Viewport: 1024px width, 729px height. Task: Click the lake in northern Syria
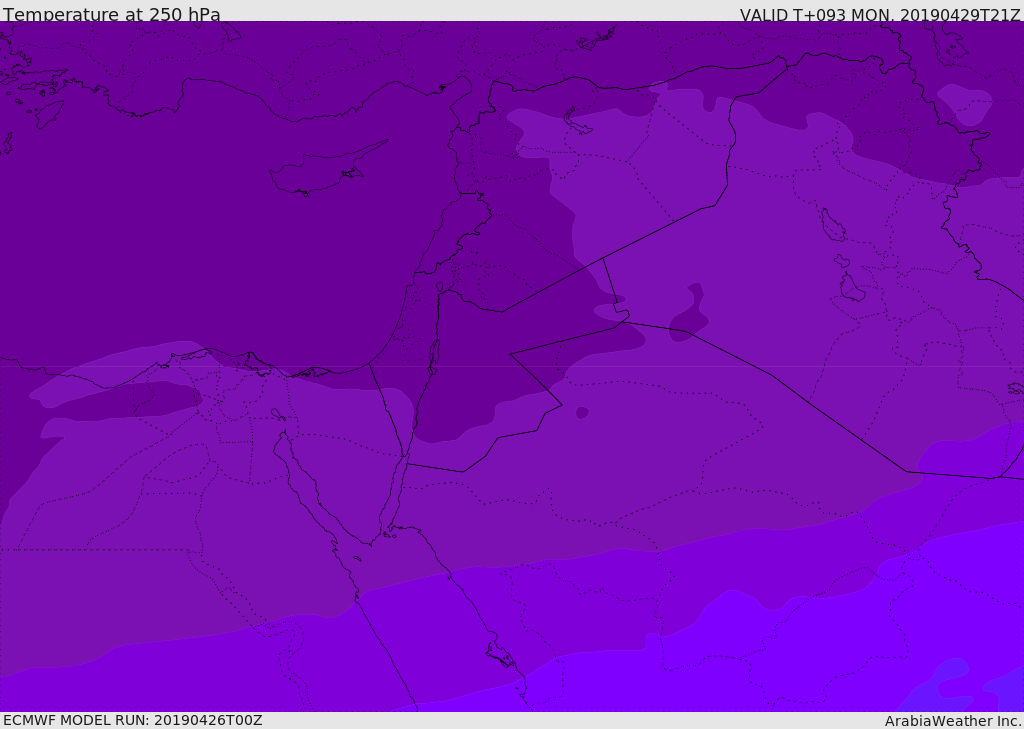tap(577, 121)
